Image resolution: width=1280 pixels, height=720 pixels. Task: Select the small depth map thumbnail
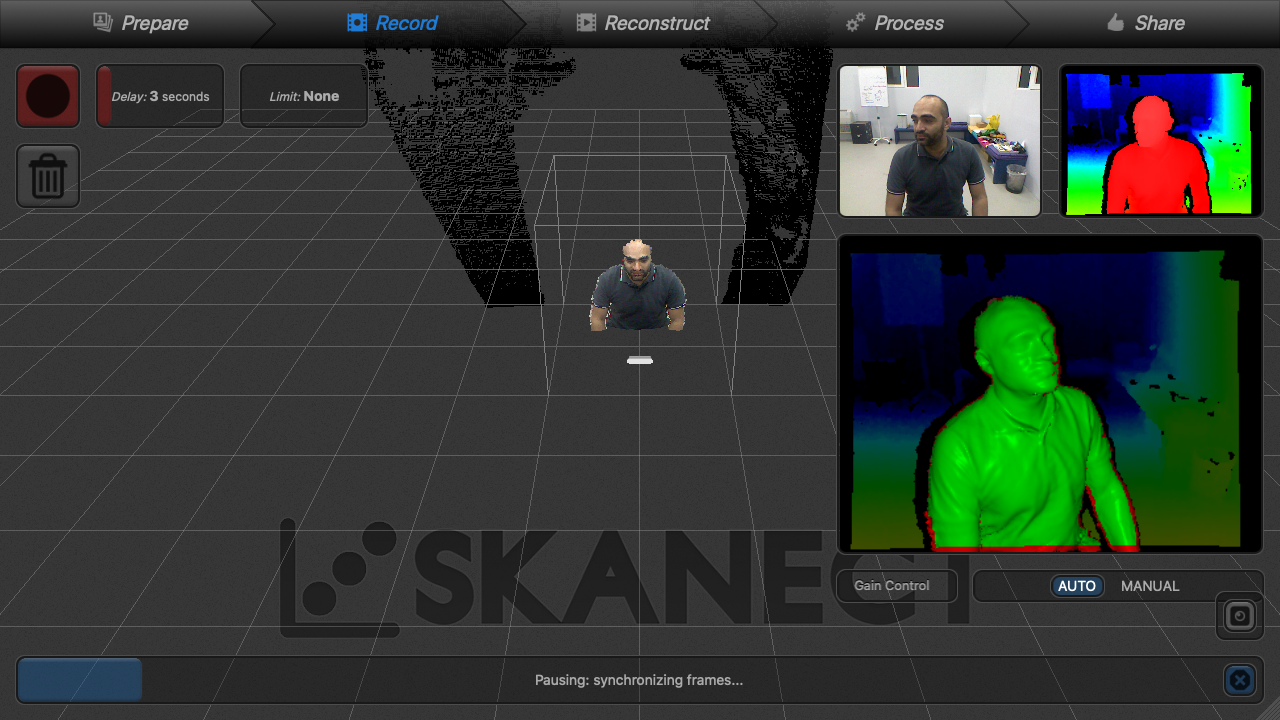click(x=1160, y=141)
